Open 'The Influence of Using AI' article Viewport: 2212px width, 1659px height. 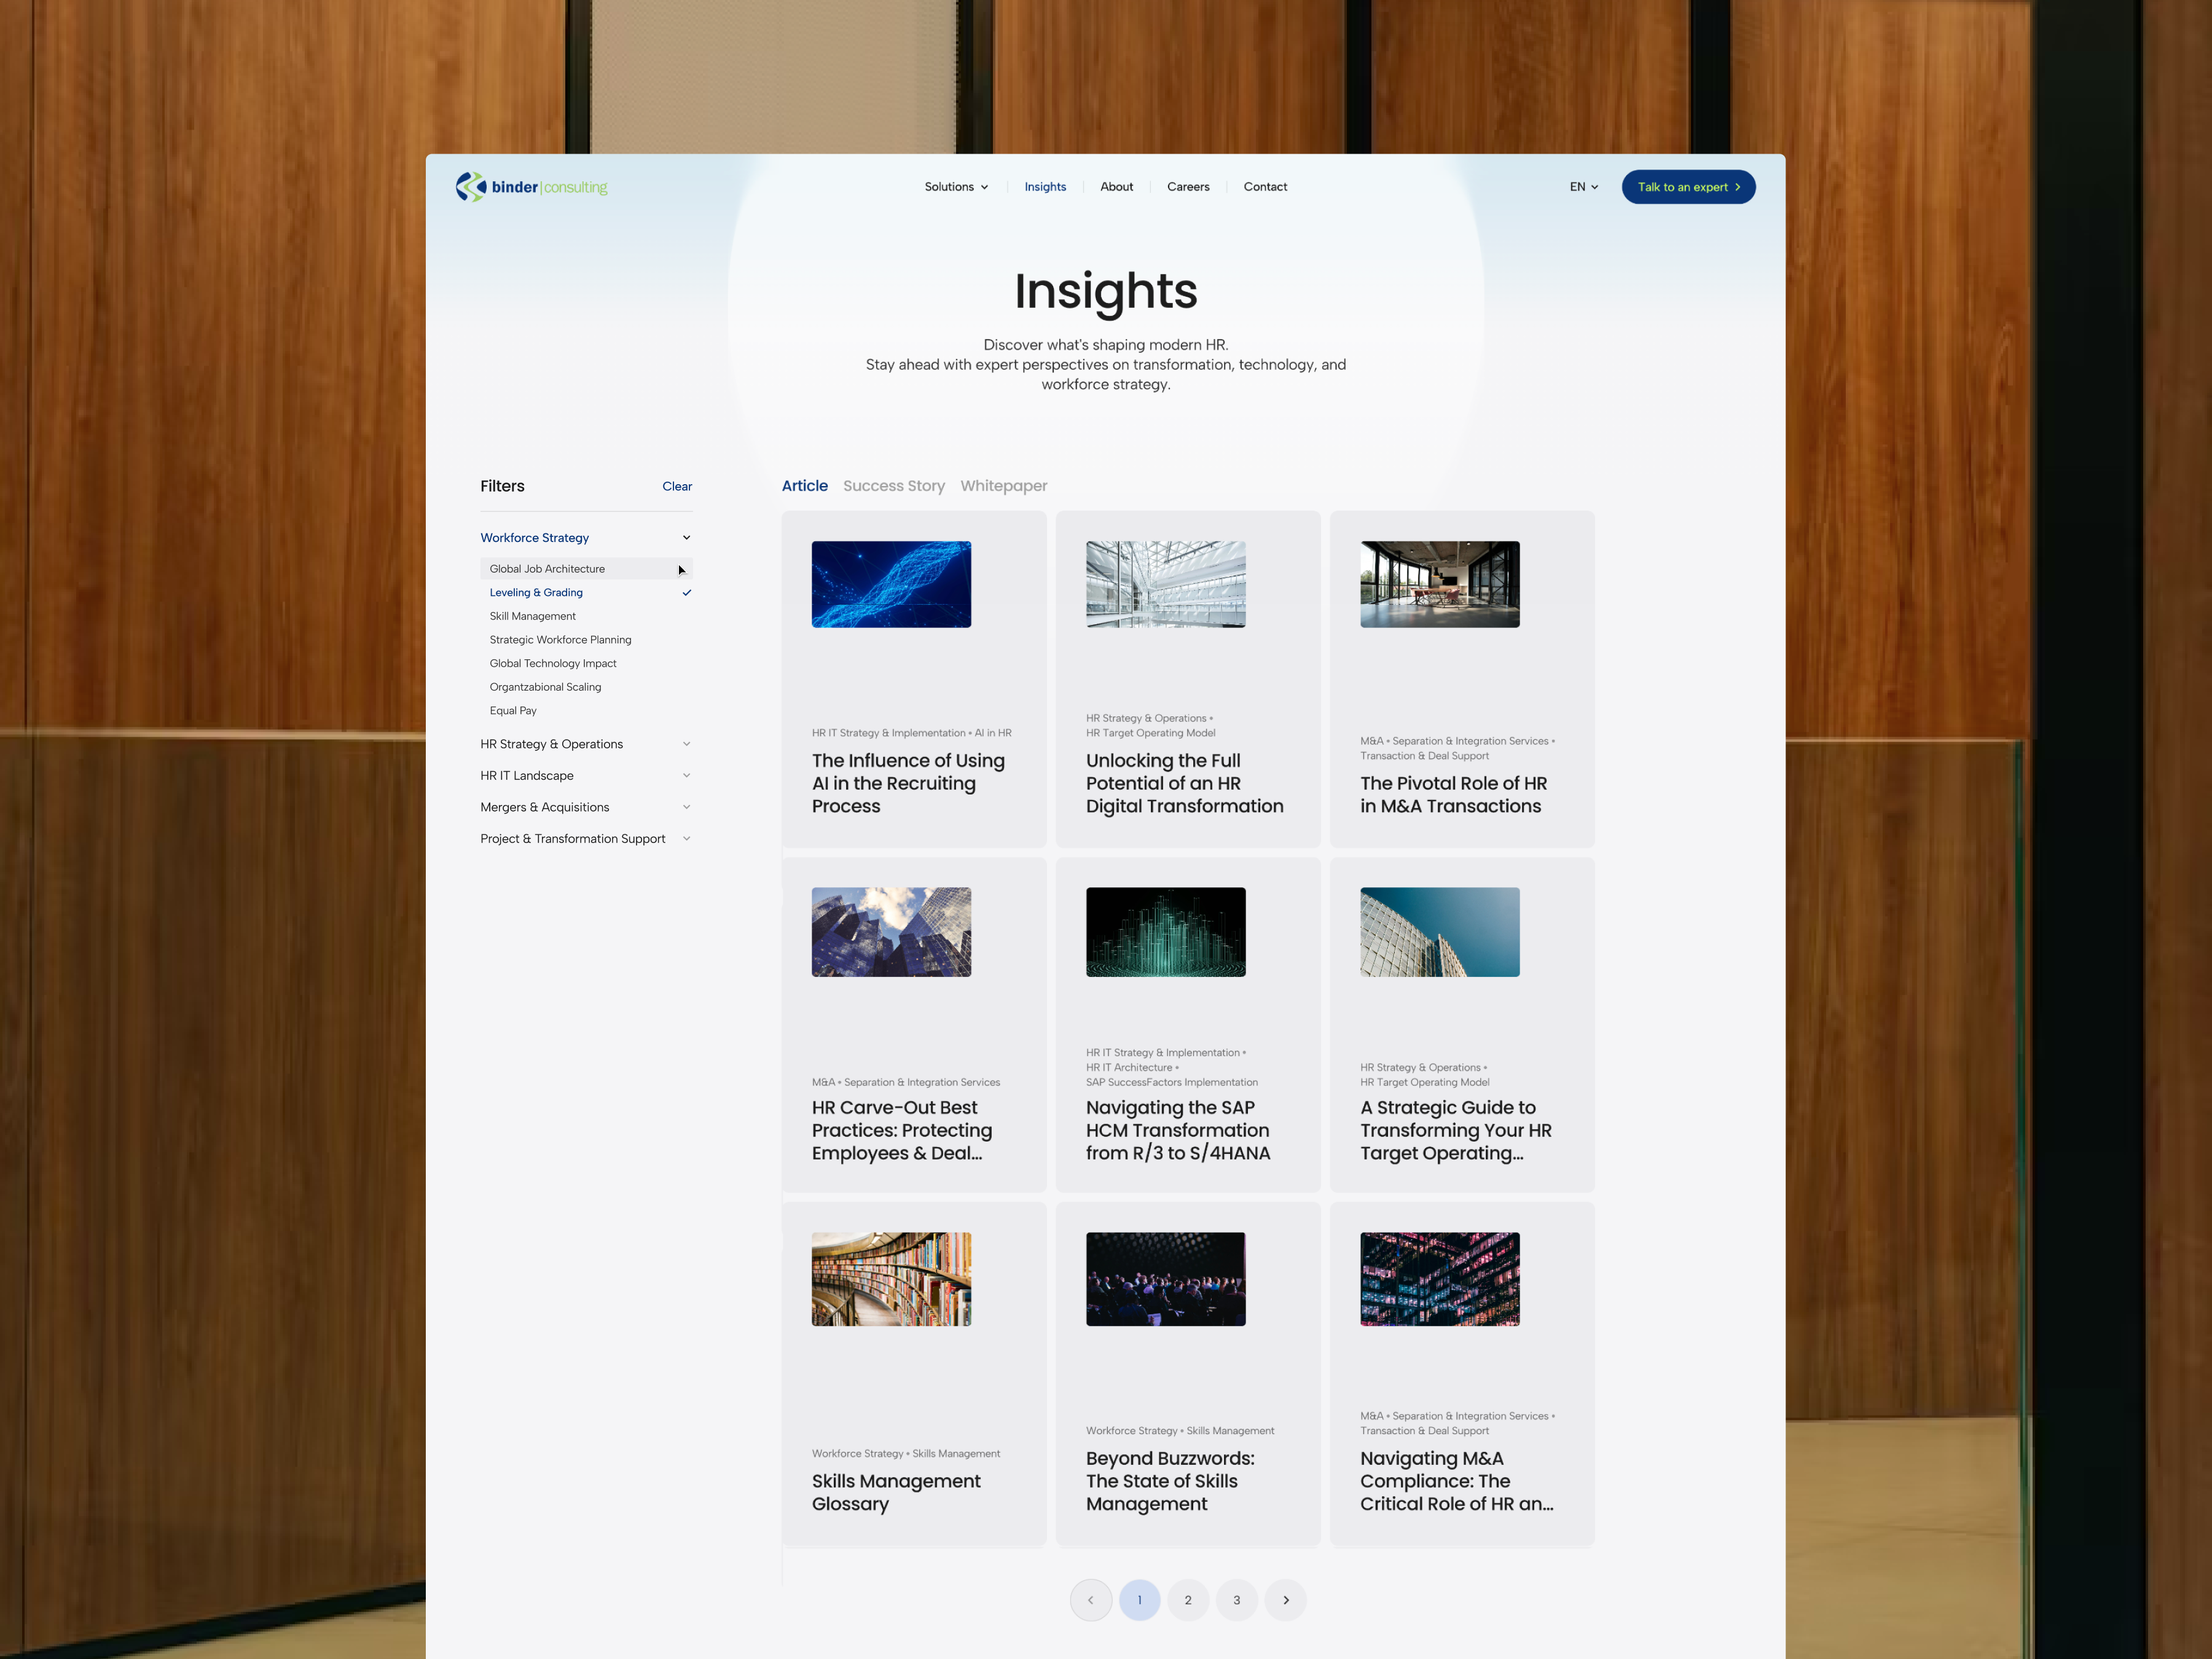click(x=908, y=784)
